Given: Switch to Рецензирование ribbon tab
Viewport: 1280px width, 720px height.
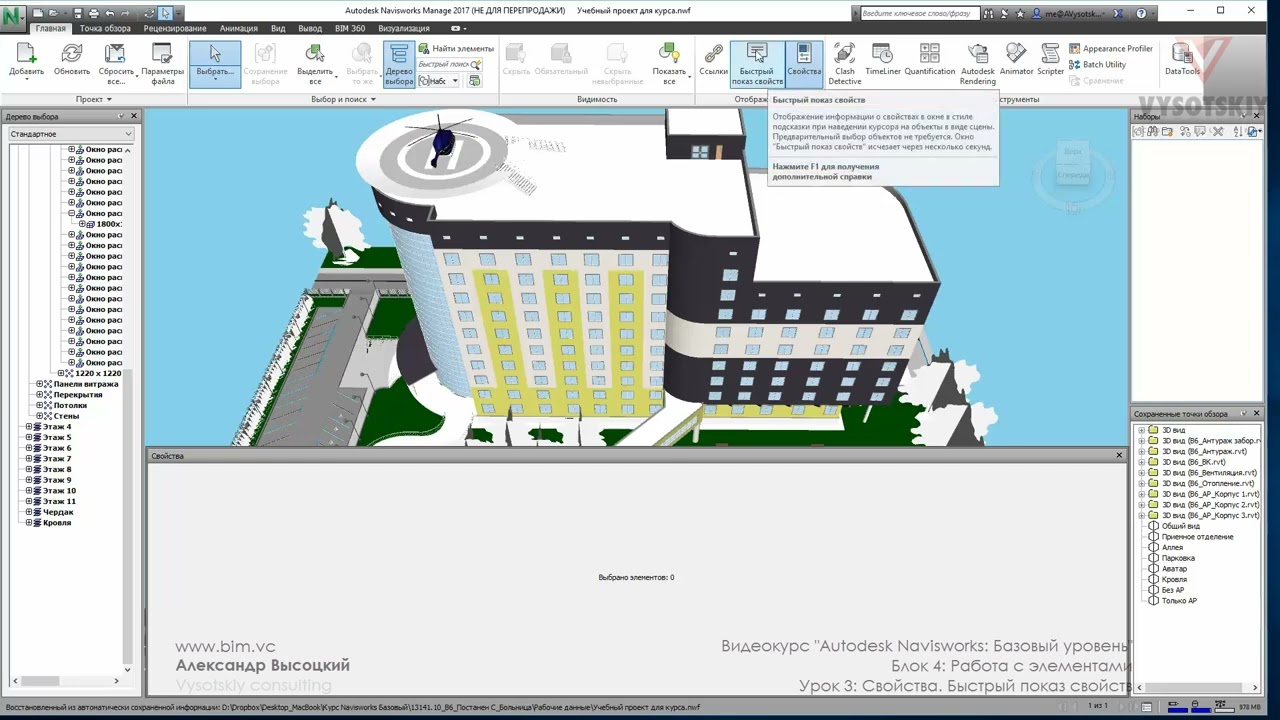Looking at the screenshot, I should (x=174, y=29).
